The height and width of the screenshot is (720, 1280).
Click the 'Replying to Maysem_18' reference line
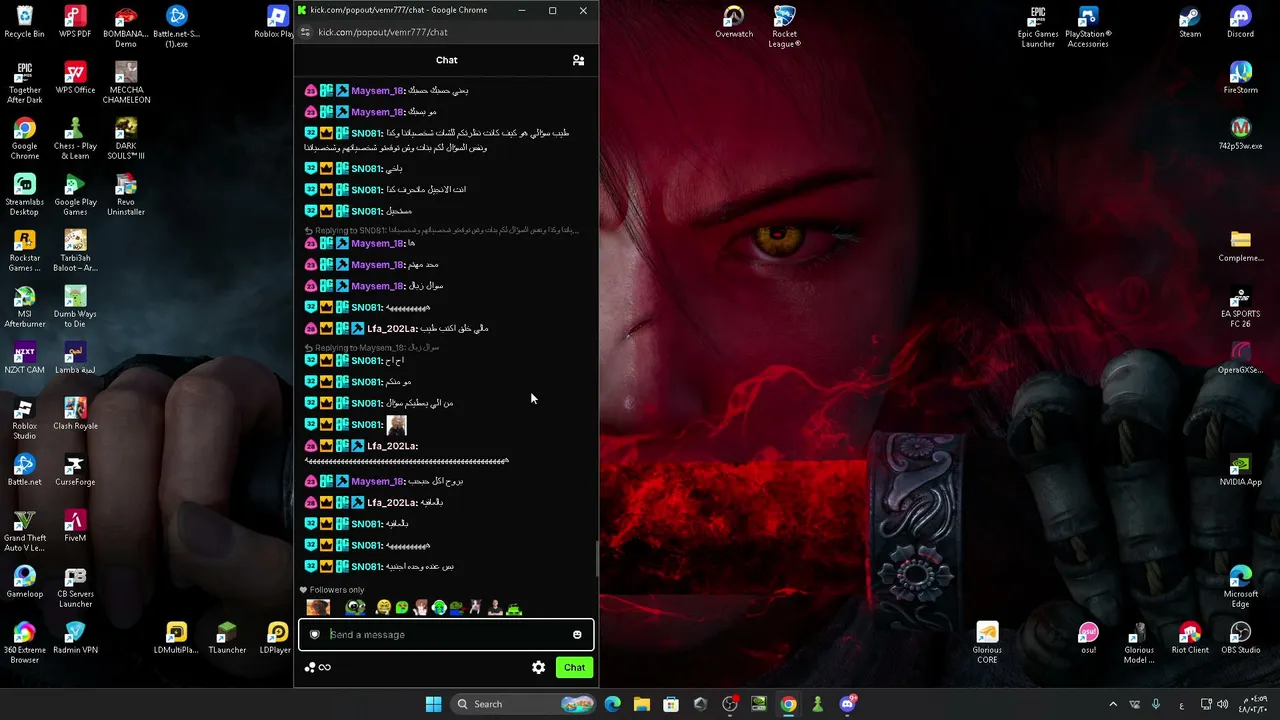click(372, 348)
